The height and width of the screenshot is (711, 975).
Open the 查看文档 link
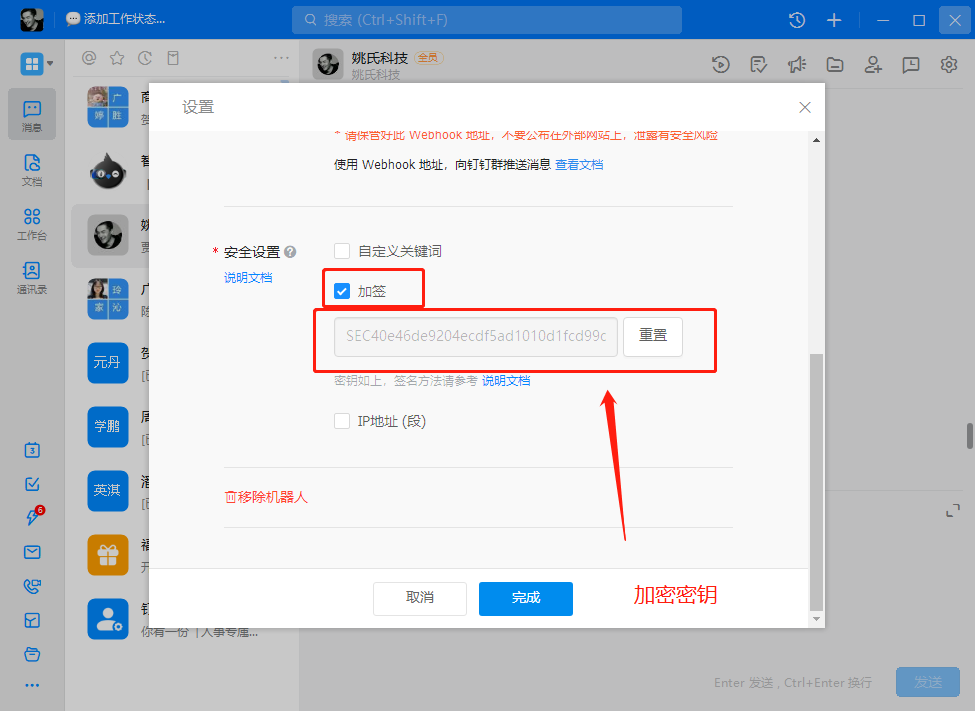coord(579,164)
